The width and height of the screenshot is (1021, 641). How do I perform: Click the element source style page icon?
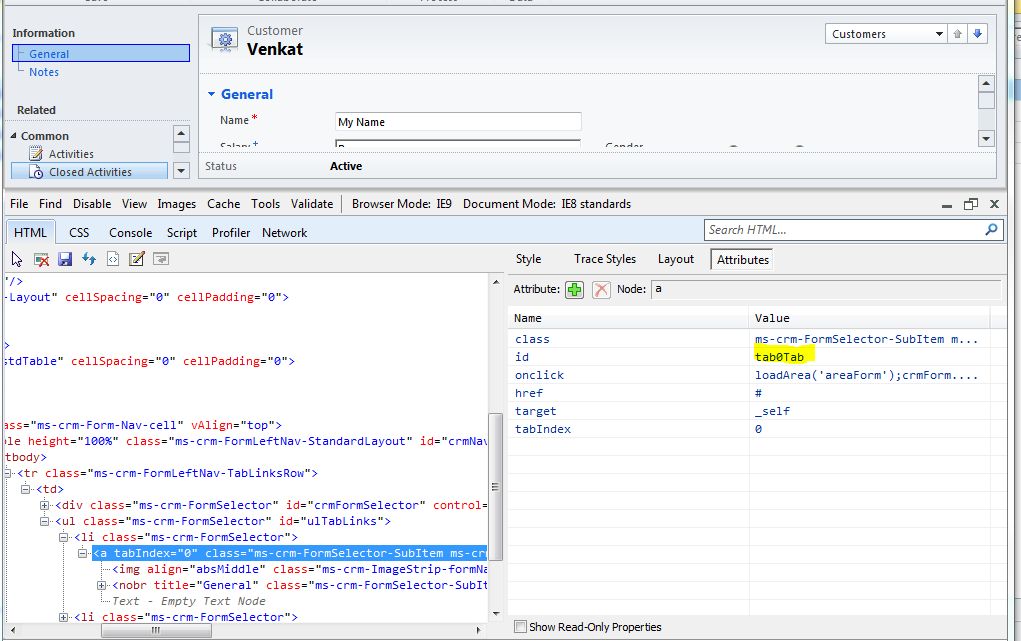click(113, 259)
